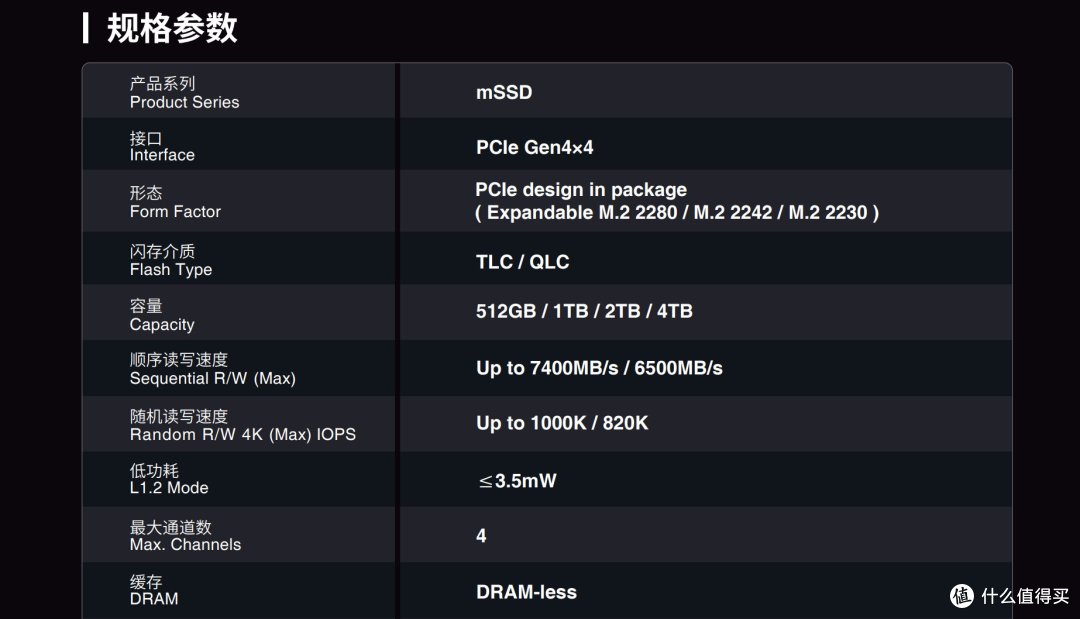Click the PCIe Gen4×4 value
1080x619 pixels.
pos(534,147)
